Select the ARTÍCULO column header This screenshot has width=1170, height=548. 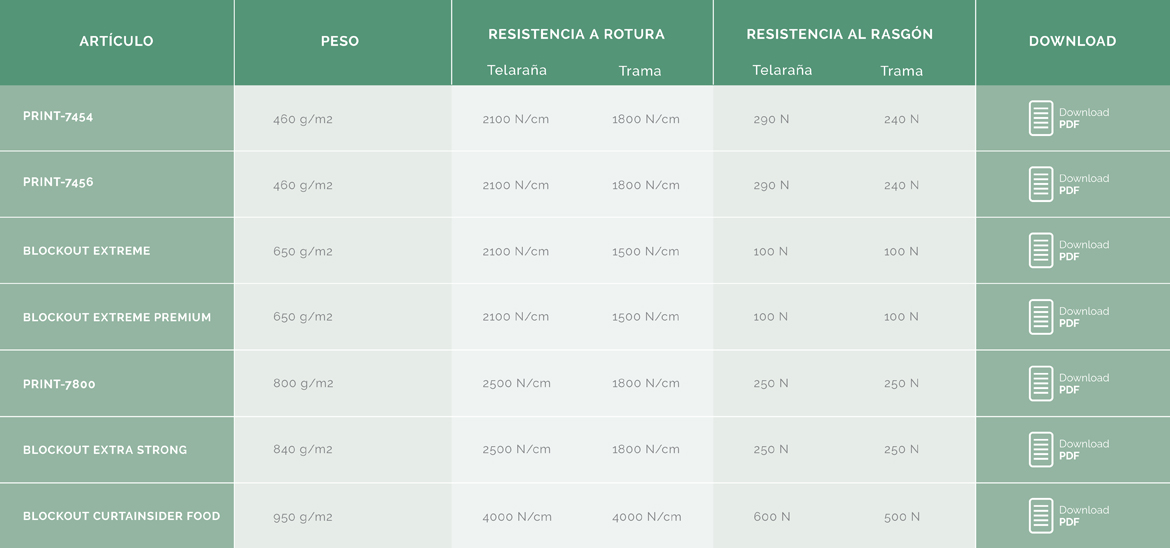116,41
